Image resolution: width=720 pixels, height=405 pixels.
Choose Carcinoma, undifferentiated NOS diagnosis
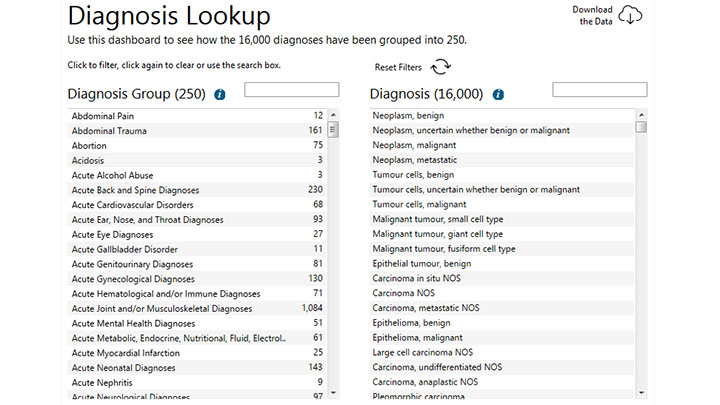[502, 367]
